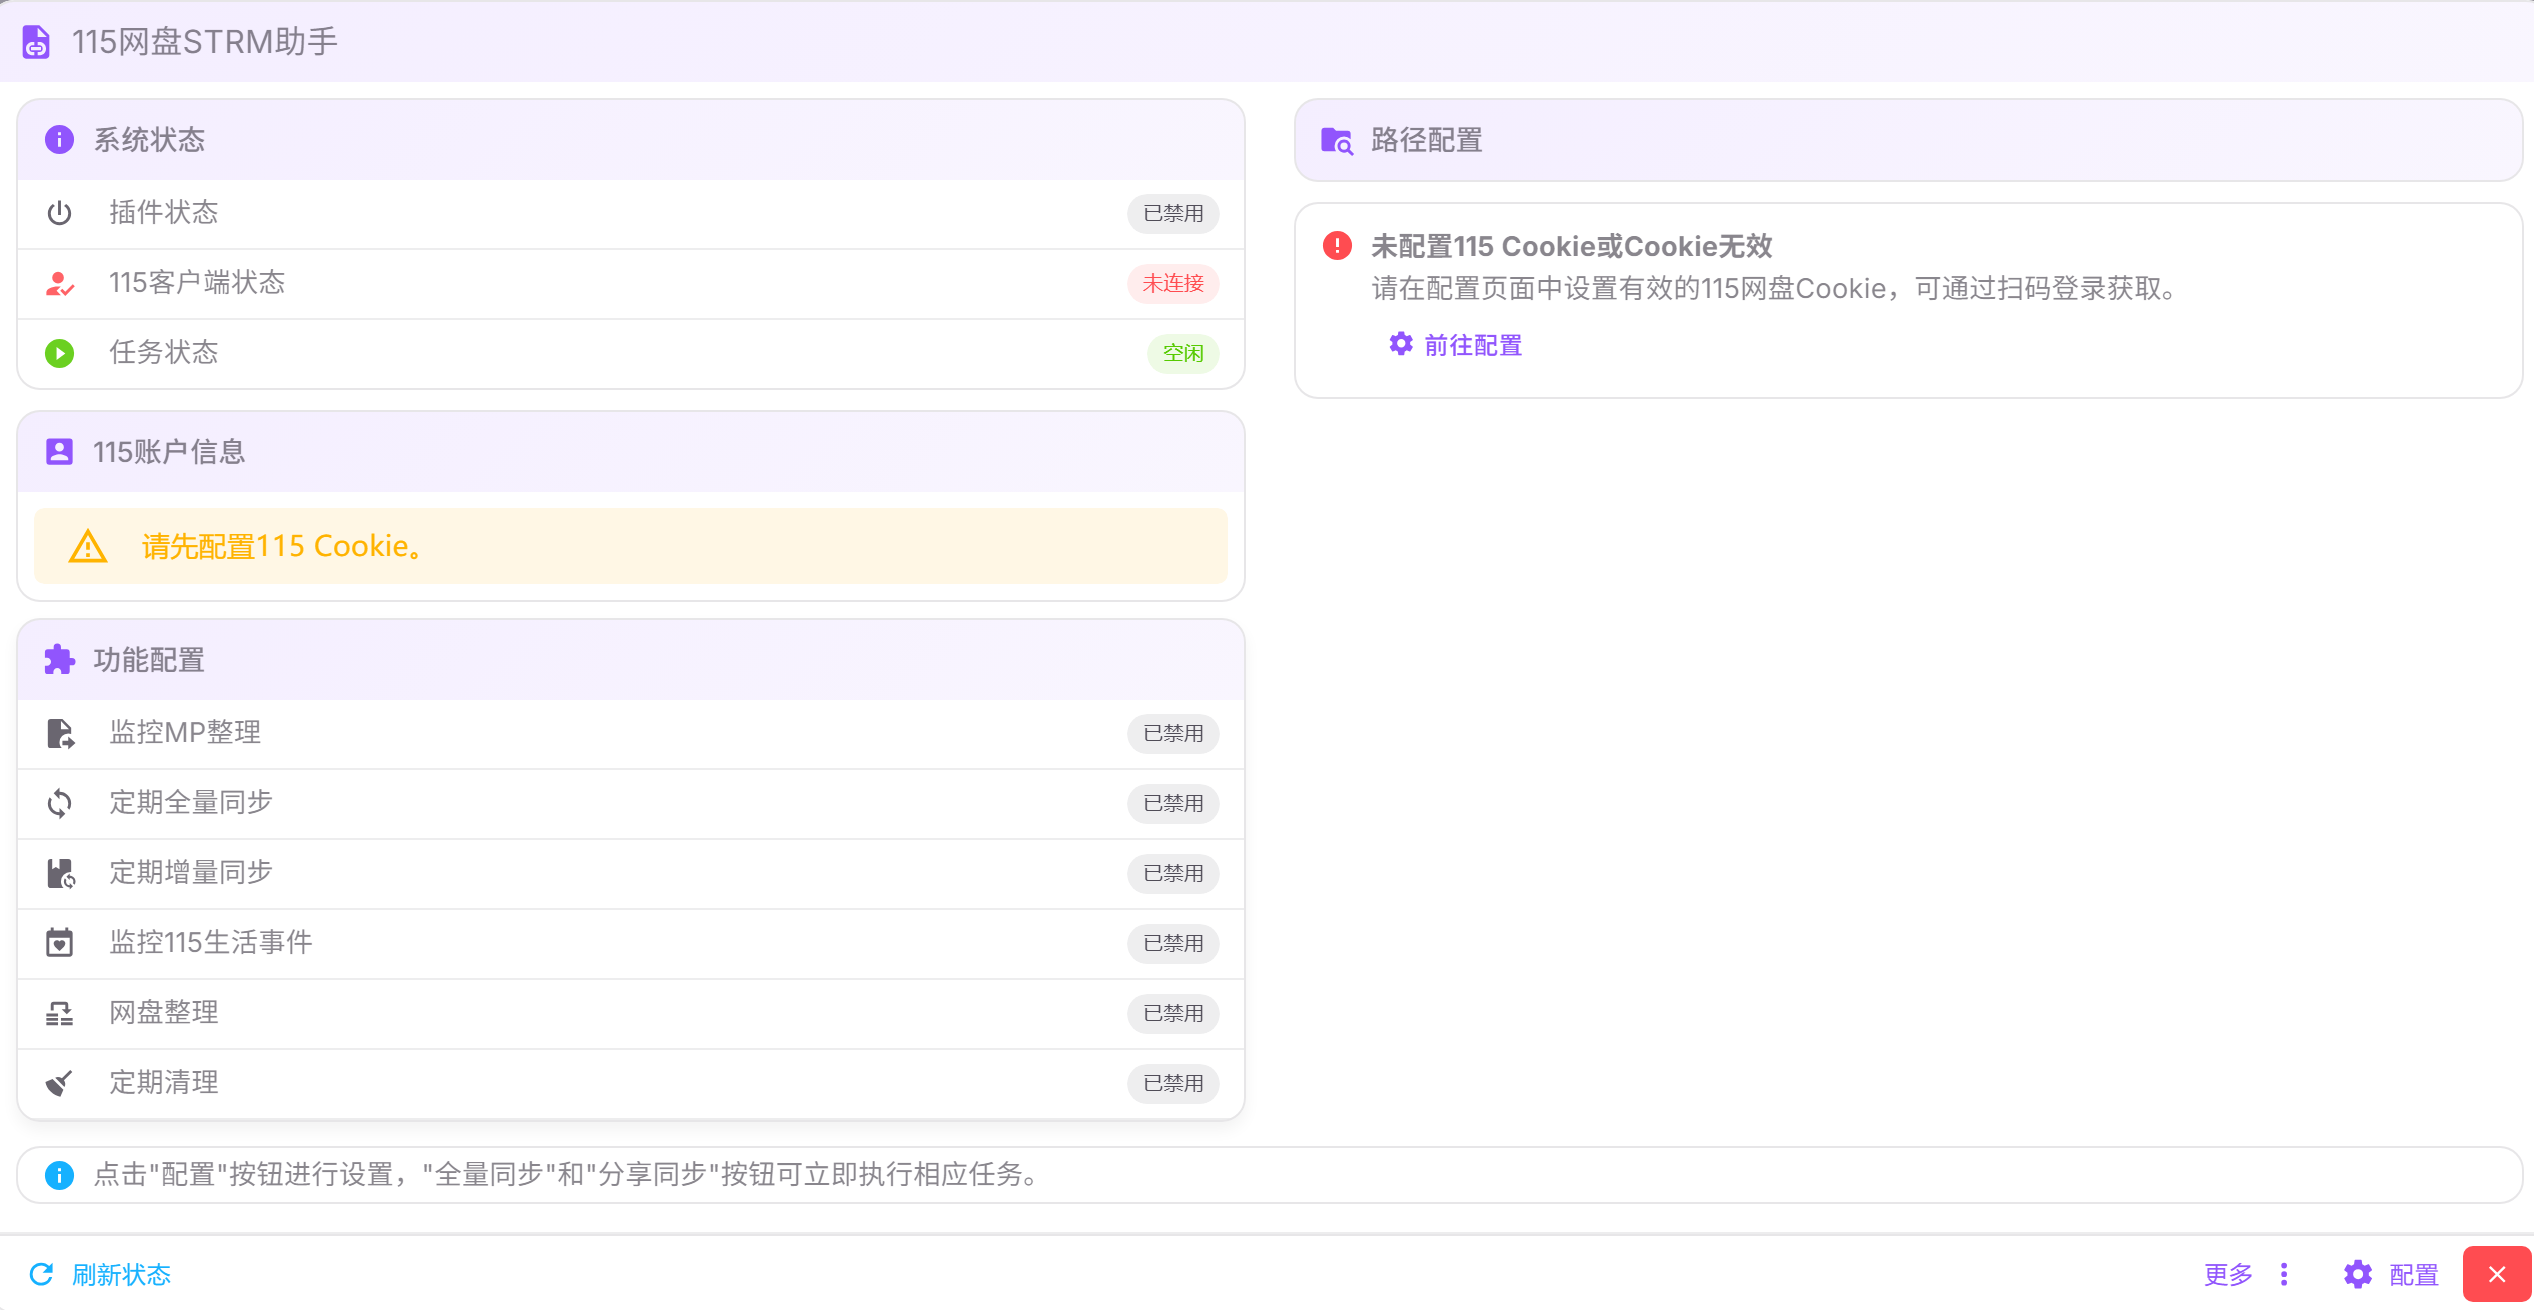Click 刷新状态 to refresh status

101,1274
